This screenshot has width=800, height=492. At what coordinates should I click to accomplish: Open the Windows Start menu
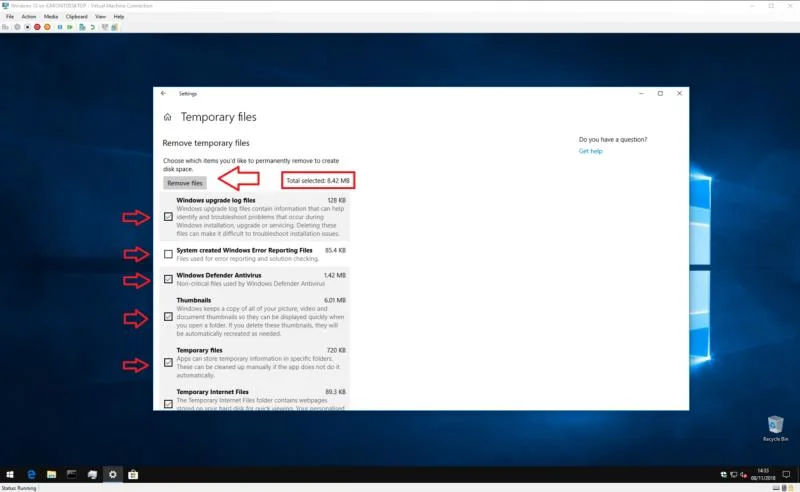click(x=10, y=475)
